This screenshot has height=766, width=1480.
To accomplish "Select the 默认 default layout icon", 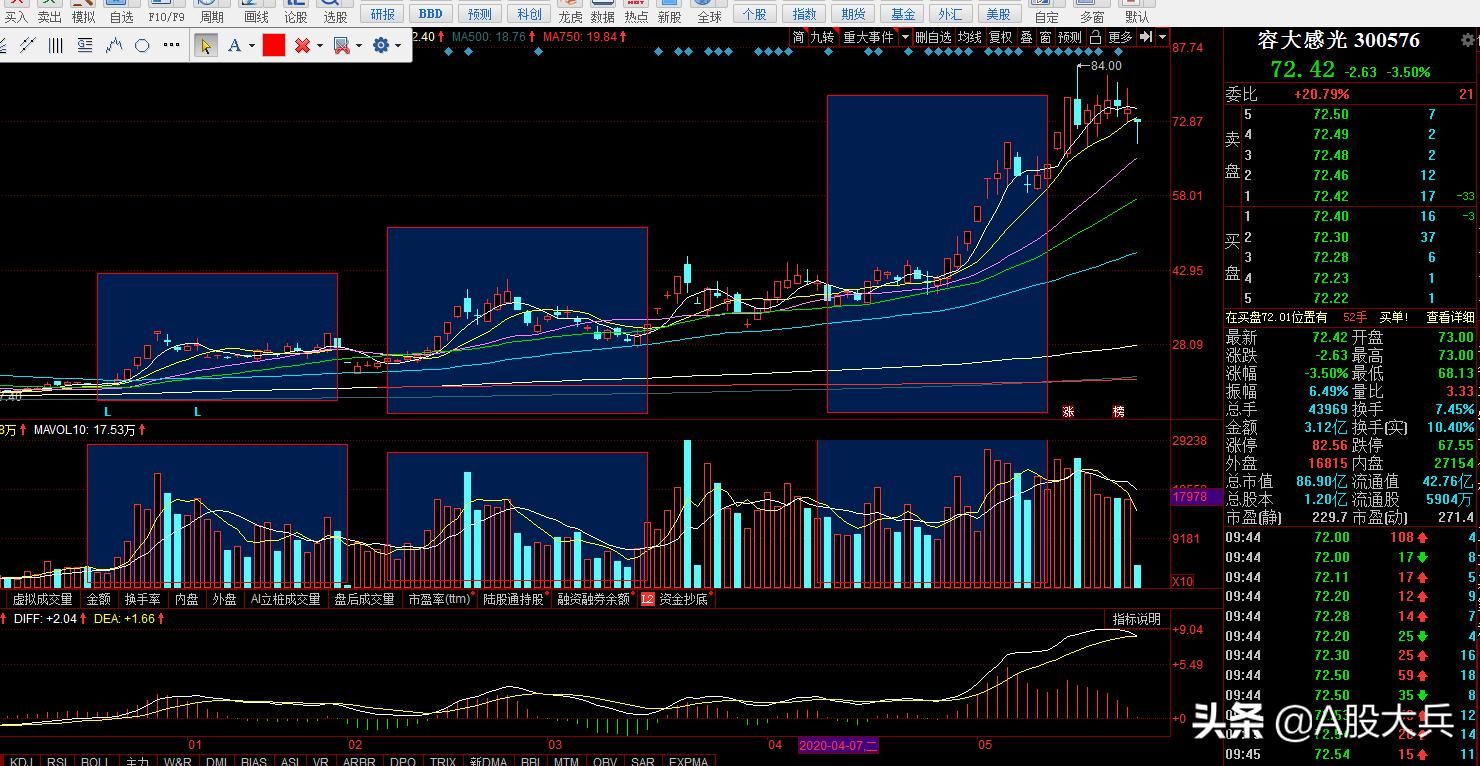I will click(1137, 11).
